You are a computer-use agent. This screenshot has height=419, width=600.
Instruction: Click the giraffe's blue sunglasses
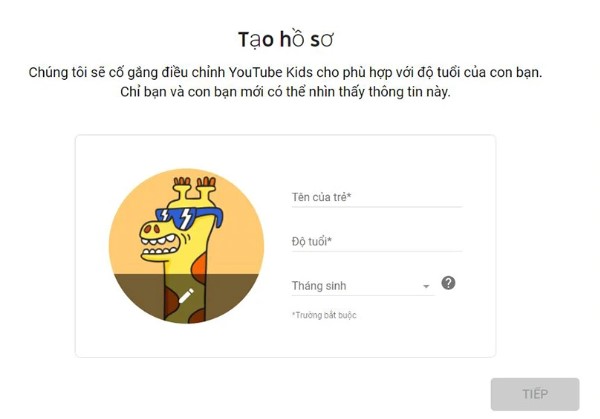coord(189,217)
